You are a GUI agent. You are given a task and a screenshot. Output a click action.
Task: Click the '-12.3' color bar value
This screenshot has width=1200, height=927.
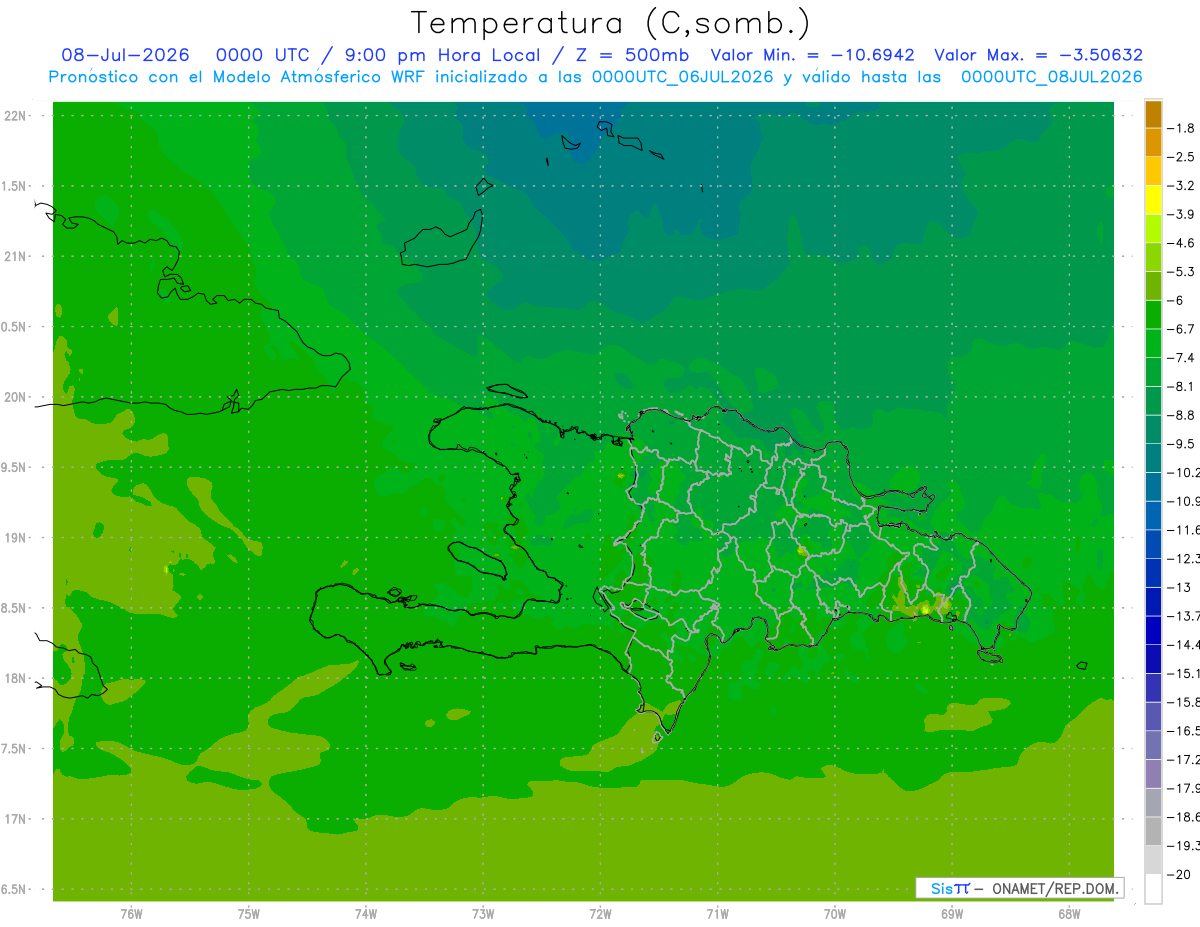click(x=1183, y=558)
